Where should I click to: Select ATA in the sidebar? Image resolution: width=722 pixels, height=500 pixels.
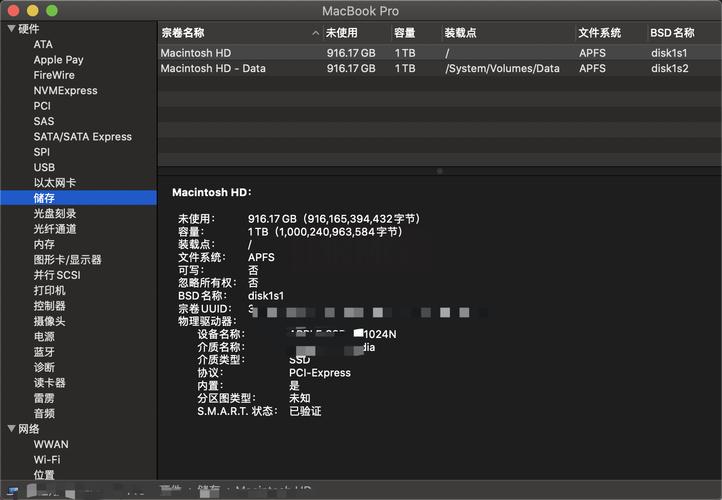pyautogui.click(x=43, y=44)
